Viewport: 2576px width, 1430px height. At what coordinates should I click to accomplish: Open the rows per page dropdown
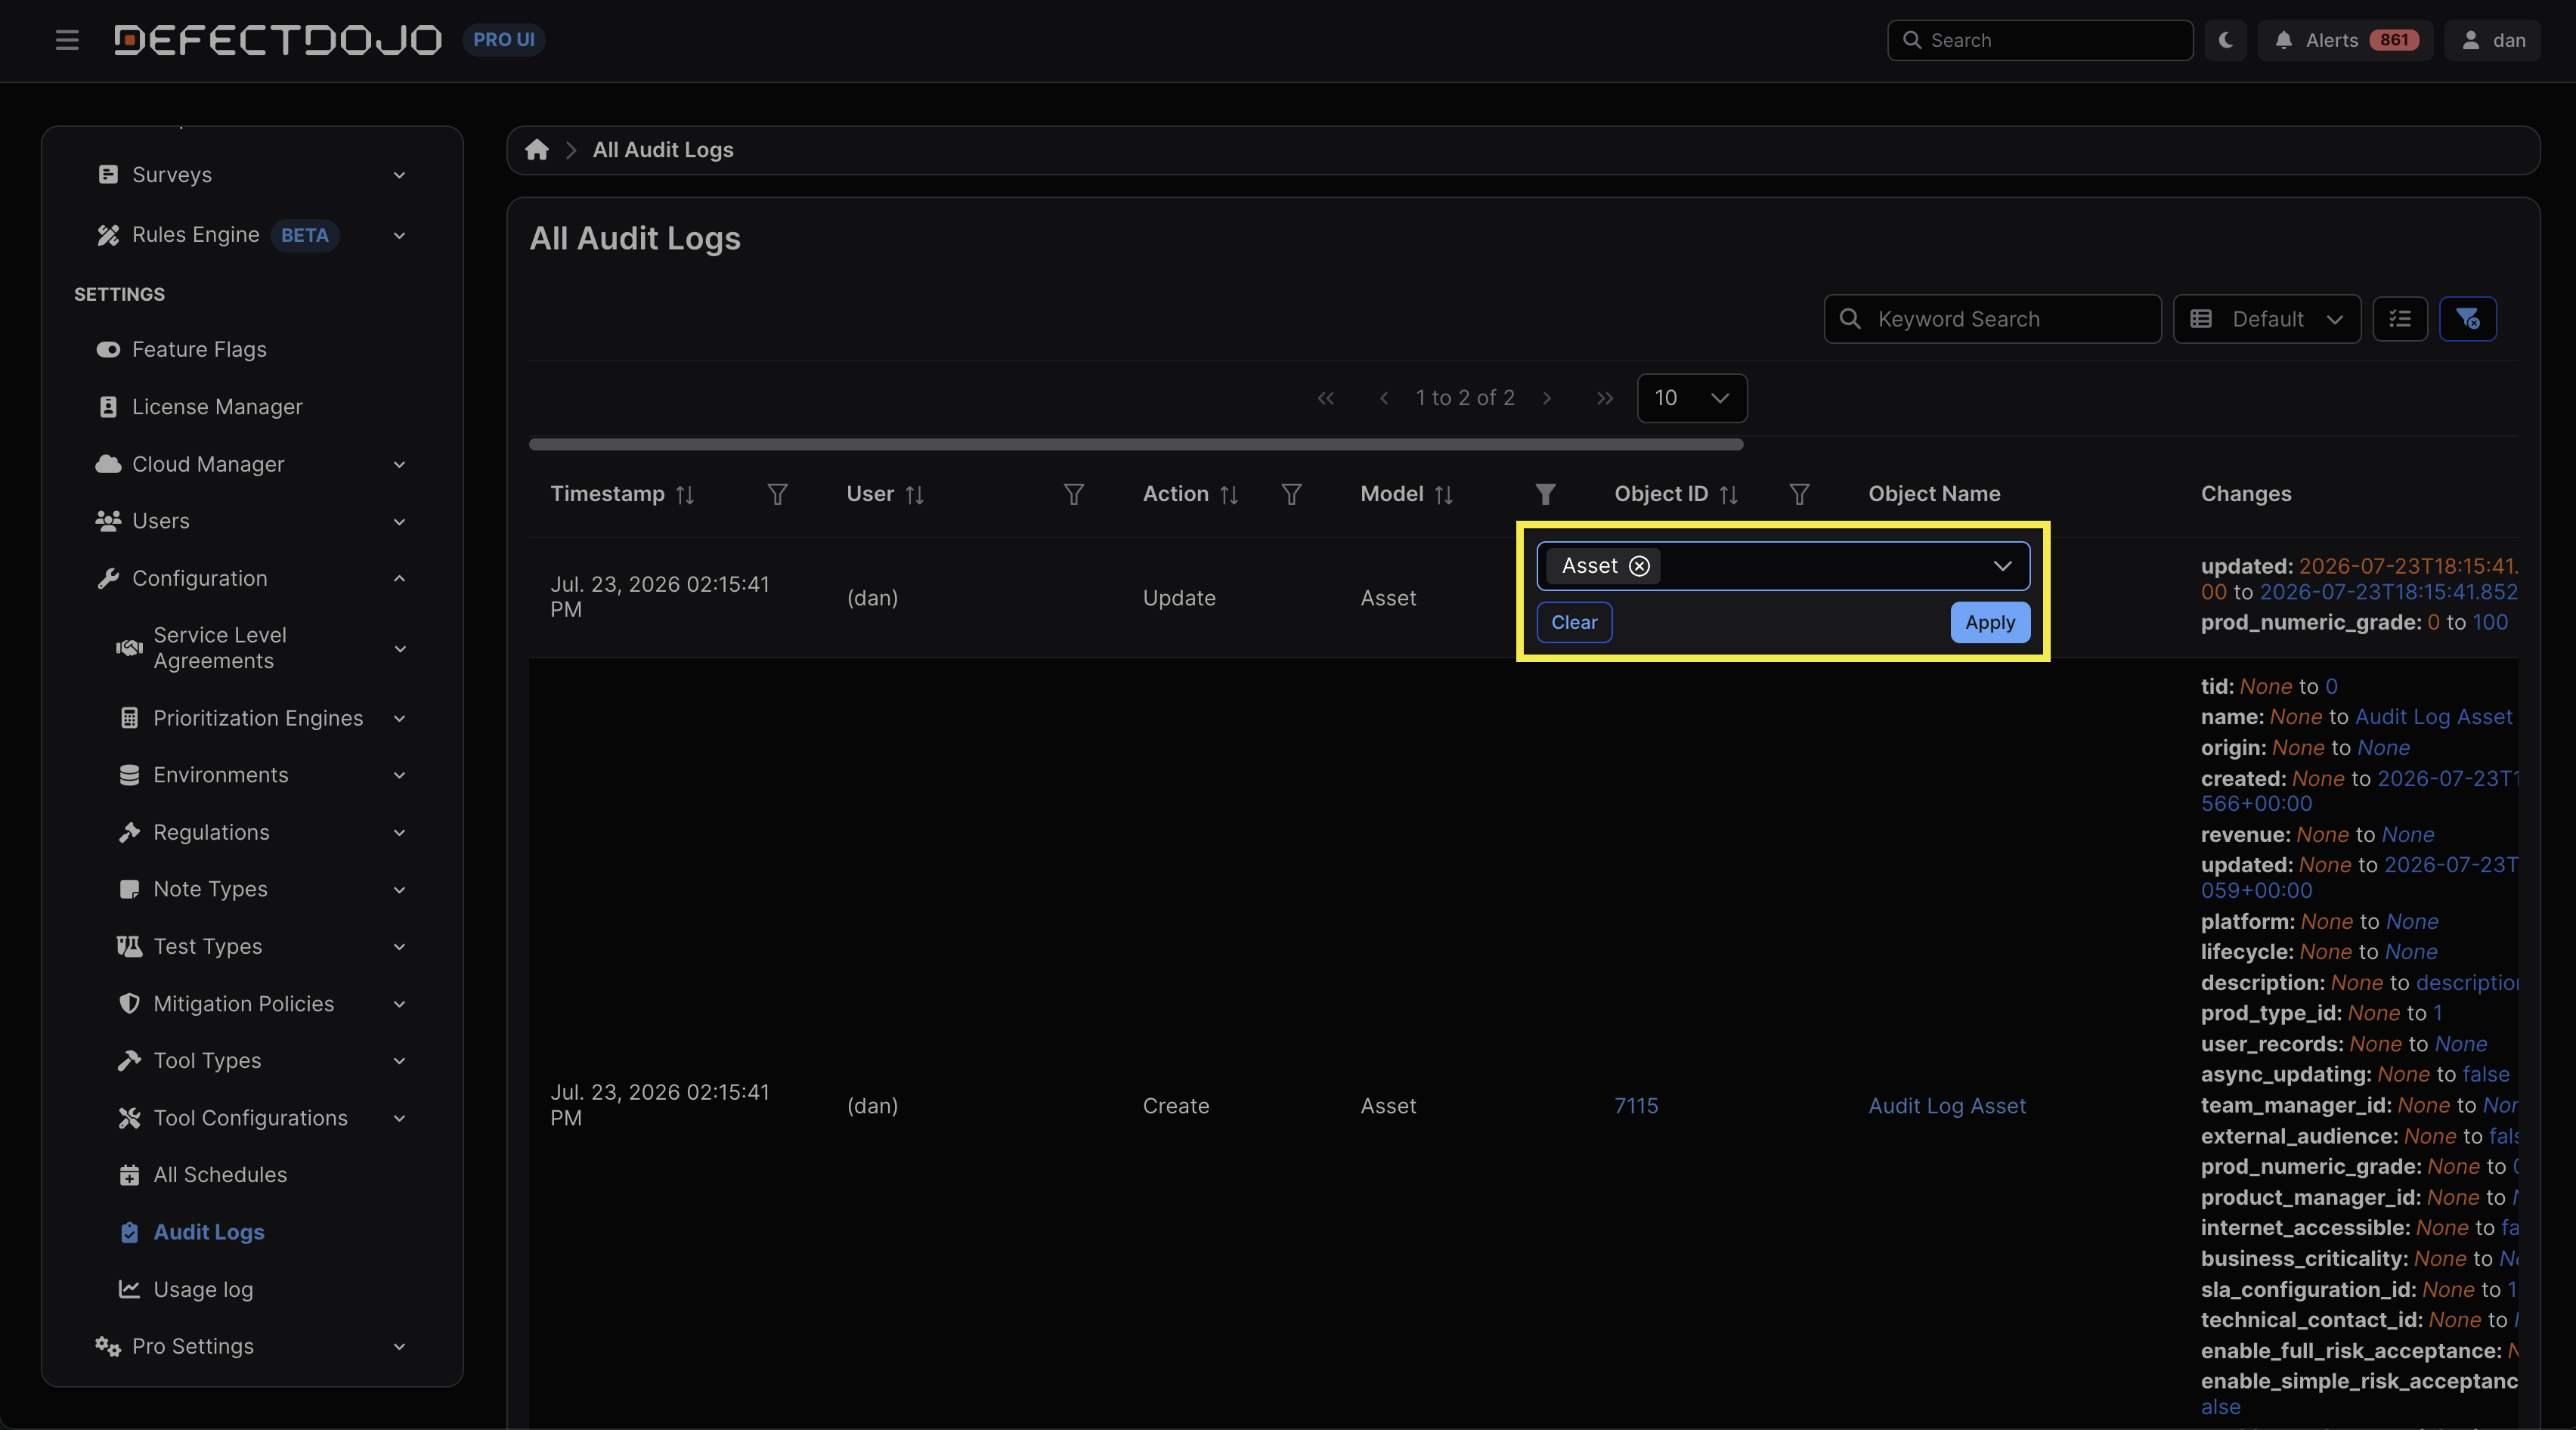tap(1692, 398)
